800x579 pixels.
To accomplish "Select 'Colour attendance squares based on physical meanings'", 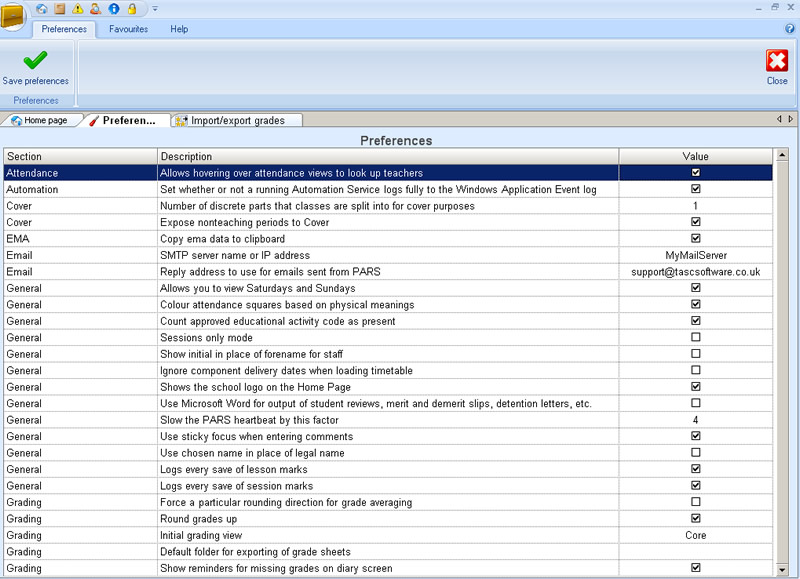I will [388, 305].
